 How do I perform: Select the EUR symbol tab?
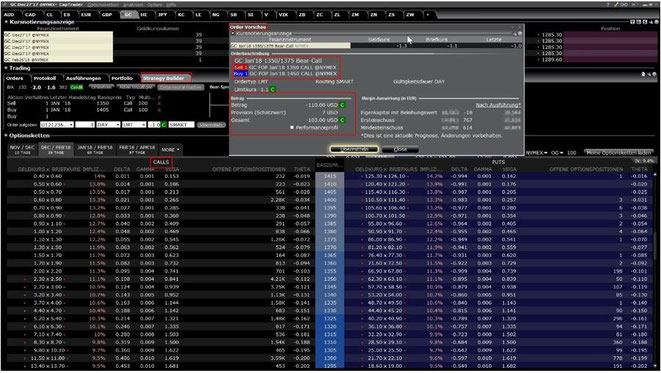[x=86, y=14]
